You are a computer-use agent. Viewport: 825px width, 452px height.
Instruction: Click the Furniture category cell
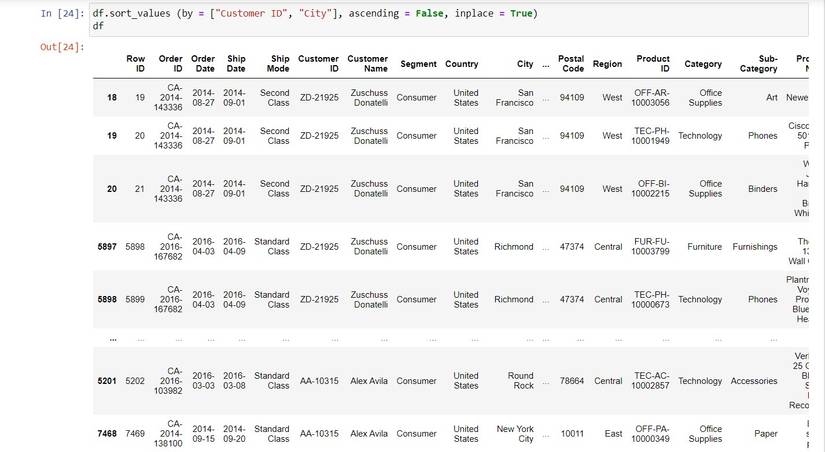tap(705, 247)
